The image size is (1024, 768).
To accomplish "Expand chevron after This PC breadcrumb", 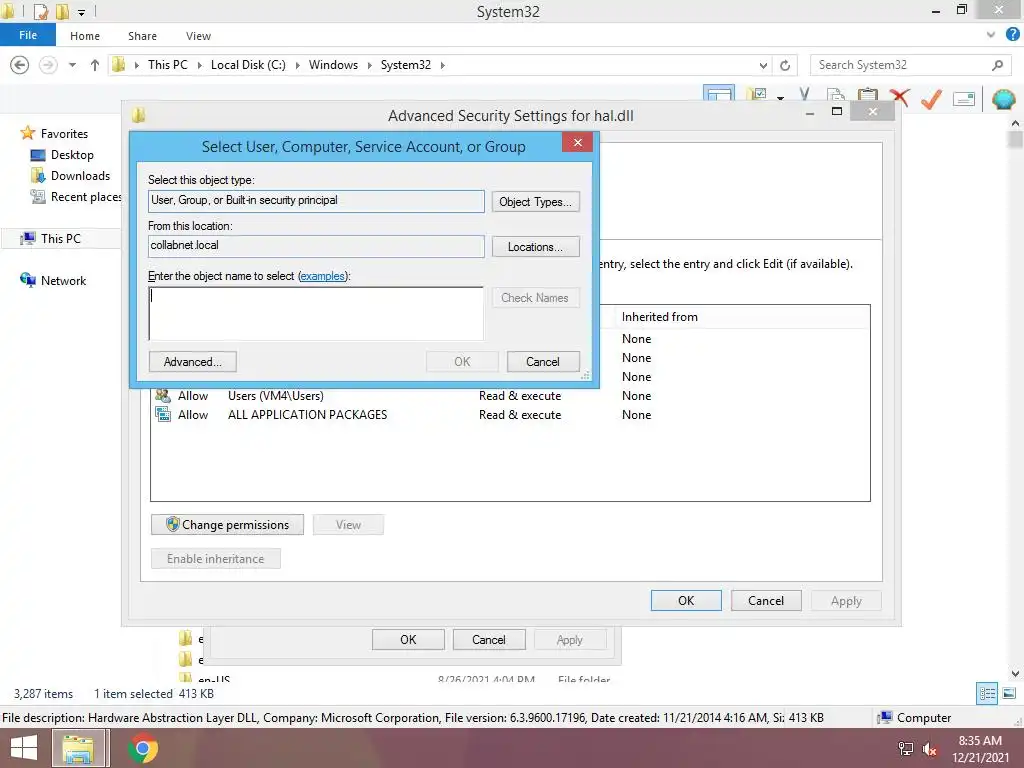I will (199, 65).
